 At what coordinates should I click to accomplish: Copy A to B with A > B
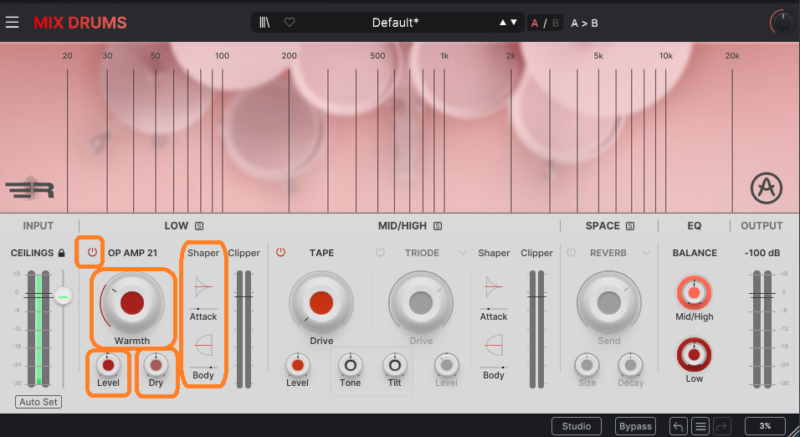[585, 22]
